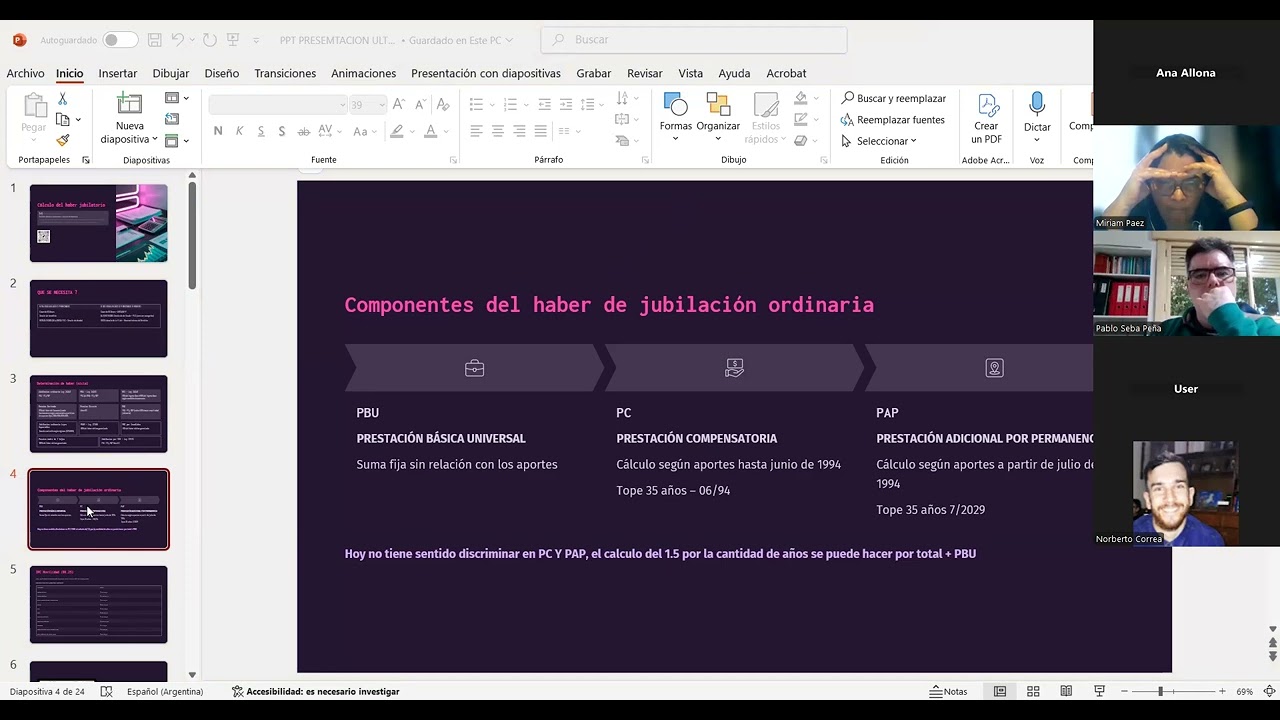Open Formas shapes gallery
The height and width of the screenshot is (720, 1280).
click(x=675, y=117)
